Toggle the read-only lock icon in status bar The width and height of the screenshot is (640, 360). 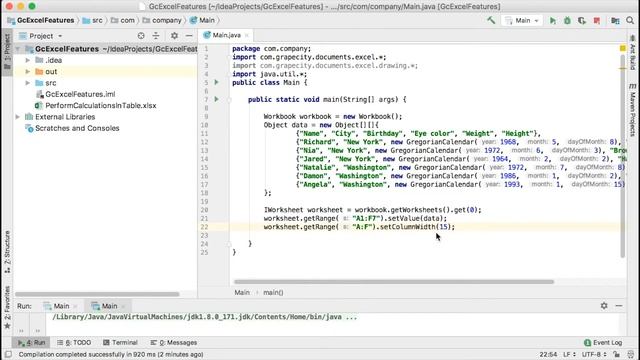[x=616, y=354]
